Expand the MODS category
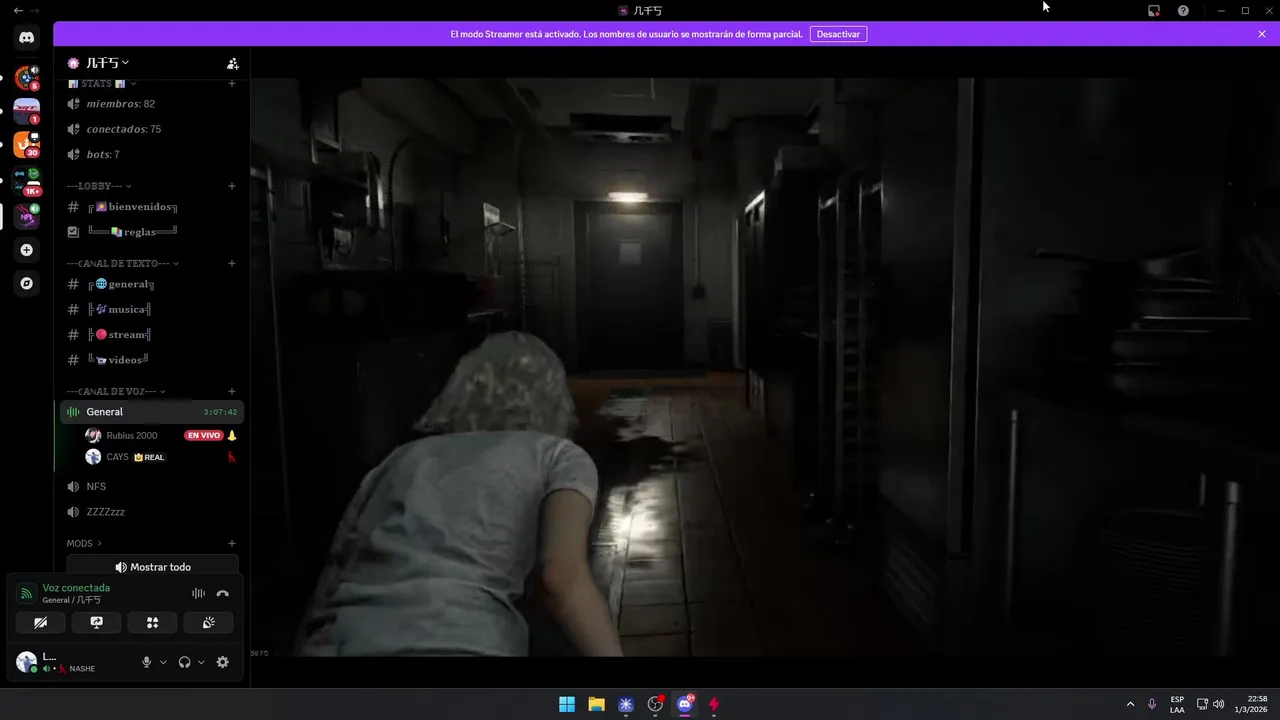The width and height of the screenshot is (1280, 720). [x=84, y=544]
